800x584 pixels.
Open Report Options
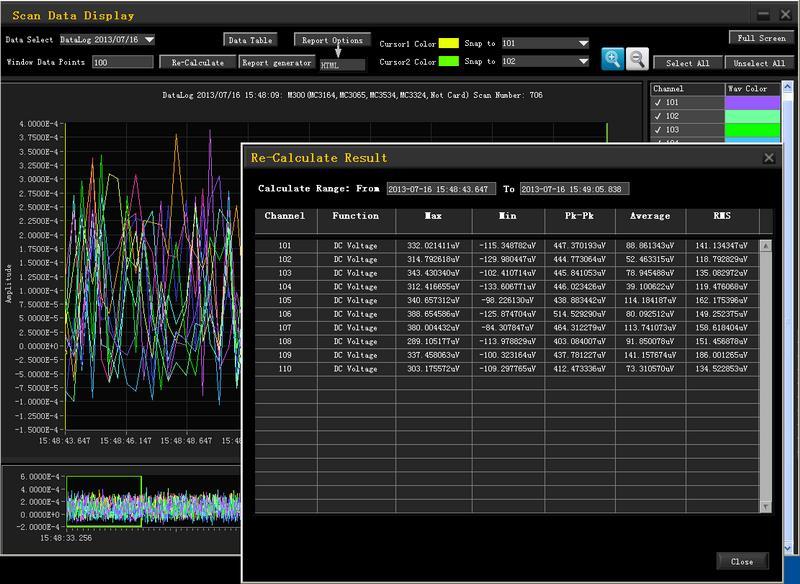[x=333, y=40]
